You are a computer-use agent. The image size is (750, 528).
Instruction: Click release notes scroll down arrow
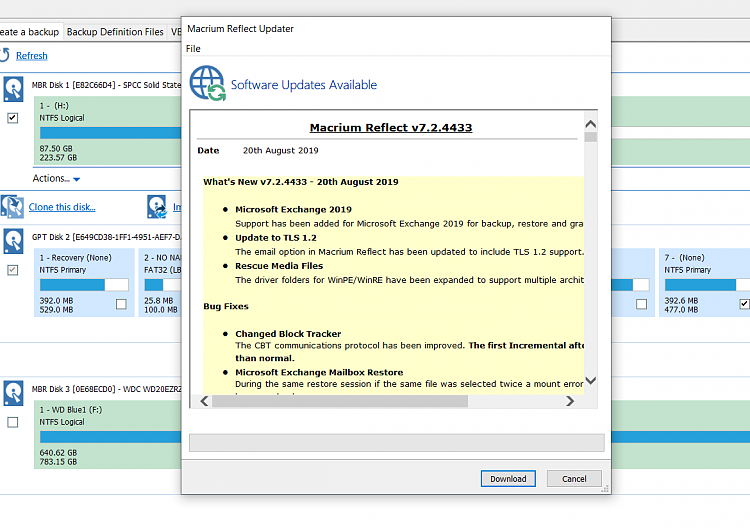click(591, 381)
